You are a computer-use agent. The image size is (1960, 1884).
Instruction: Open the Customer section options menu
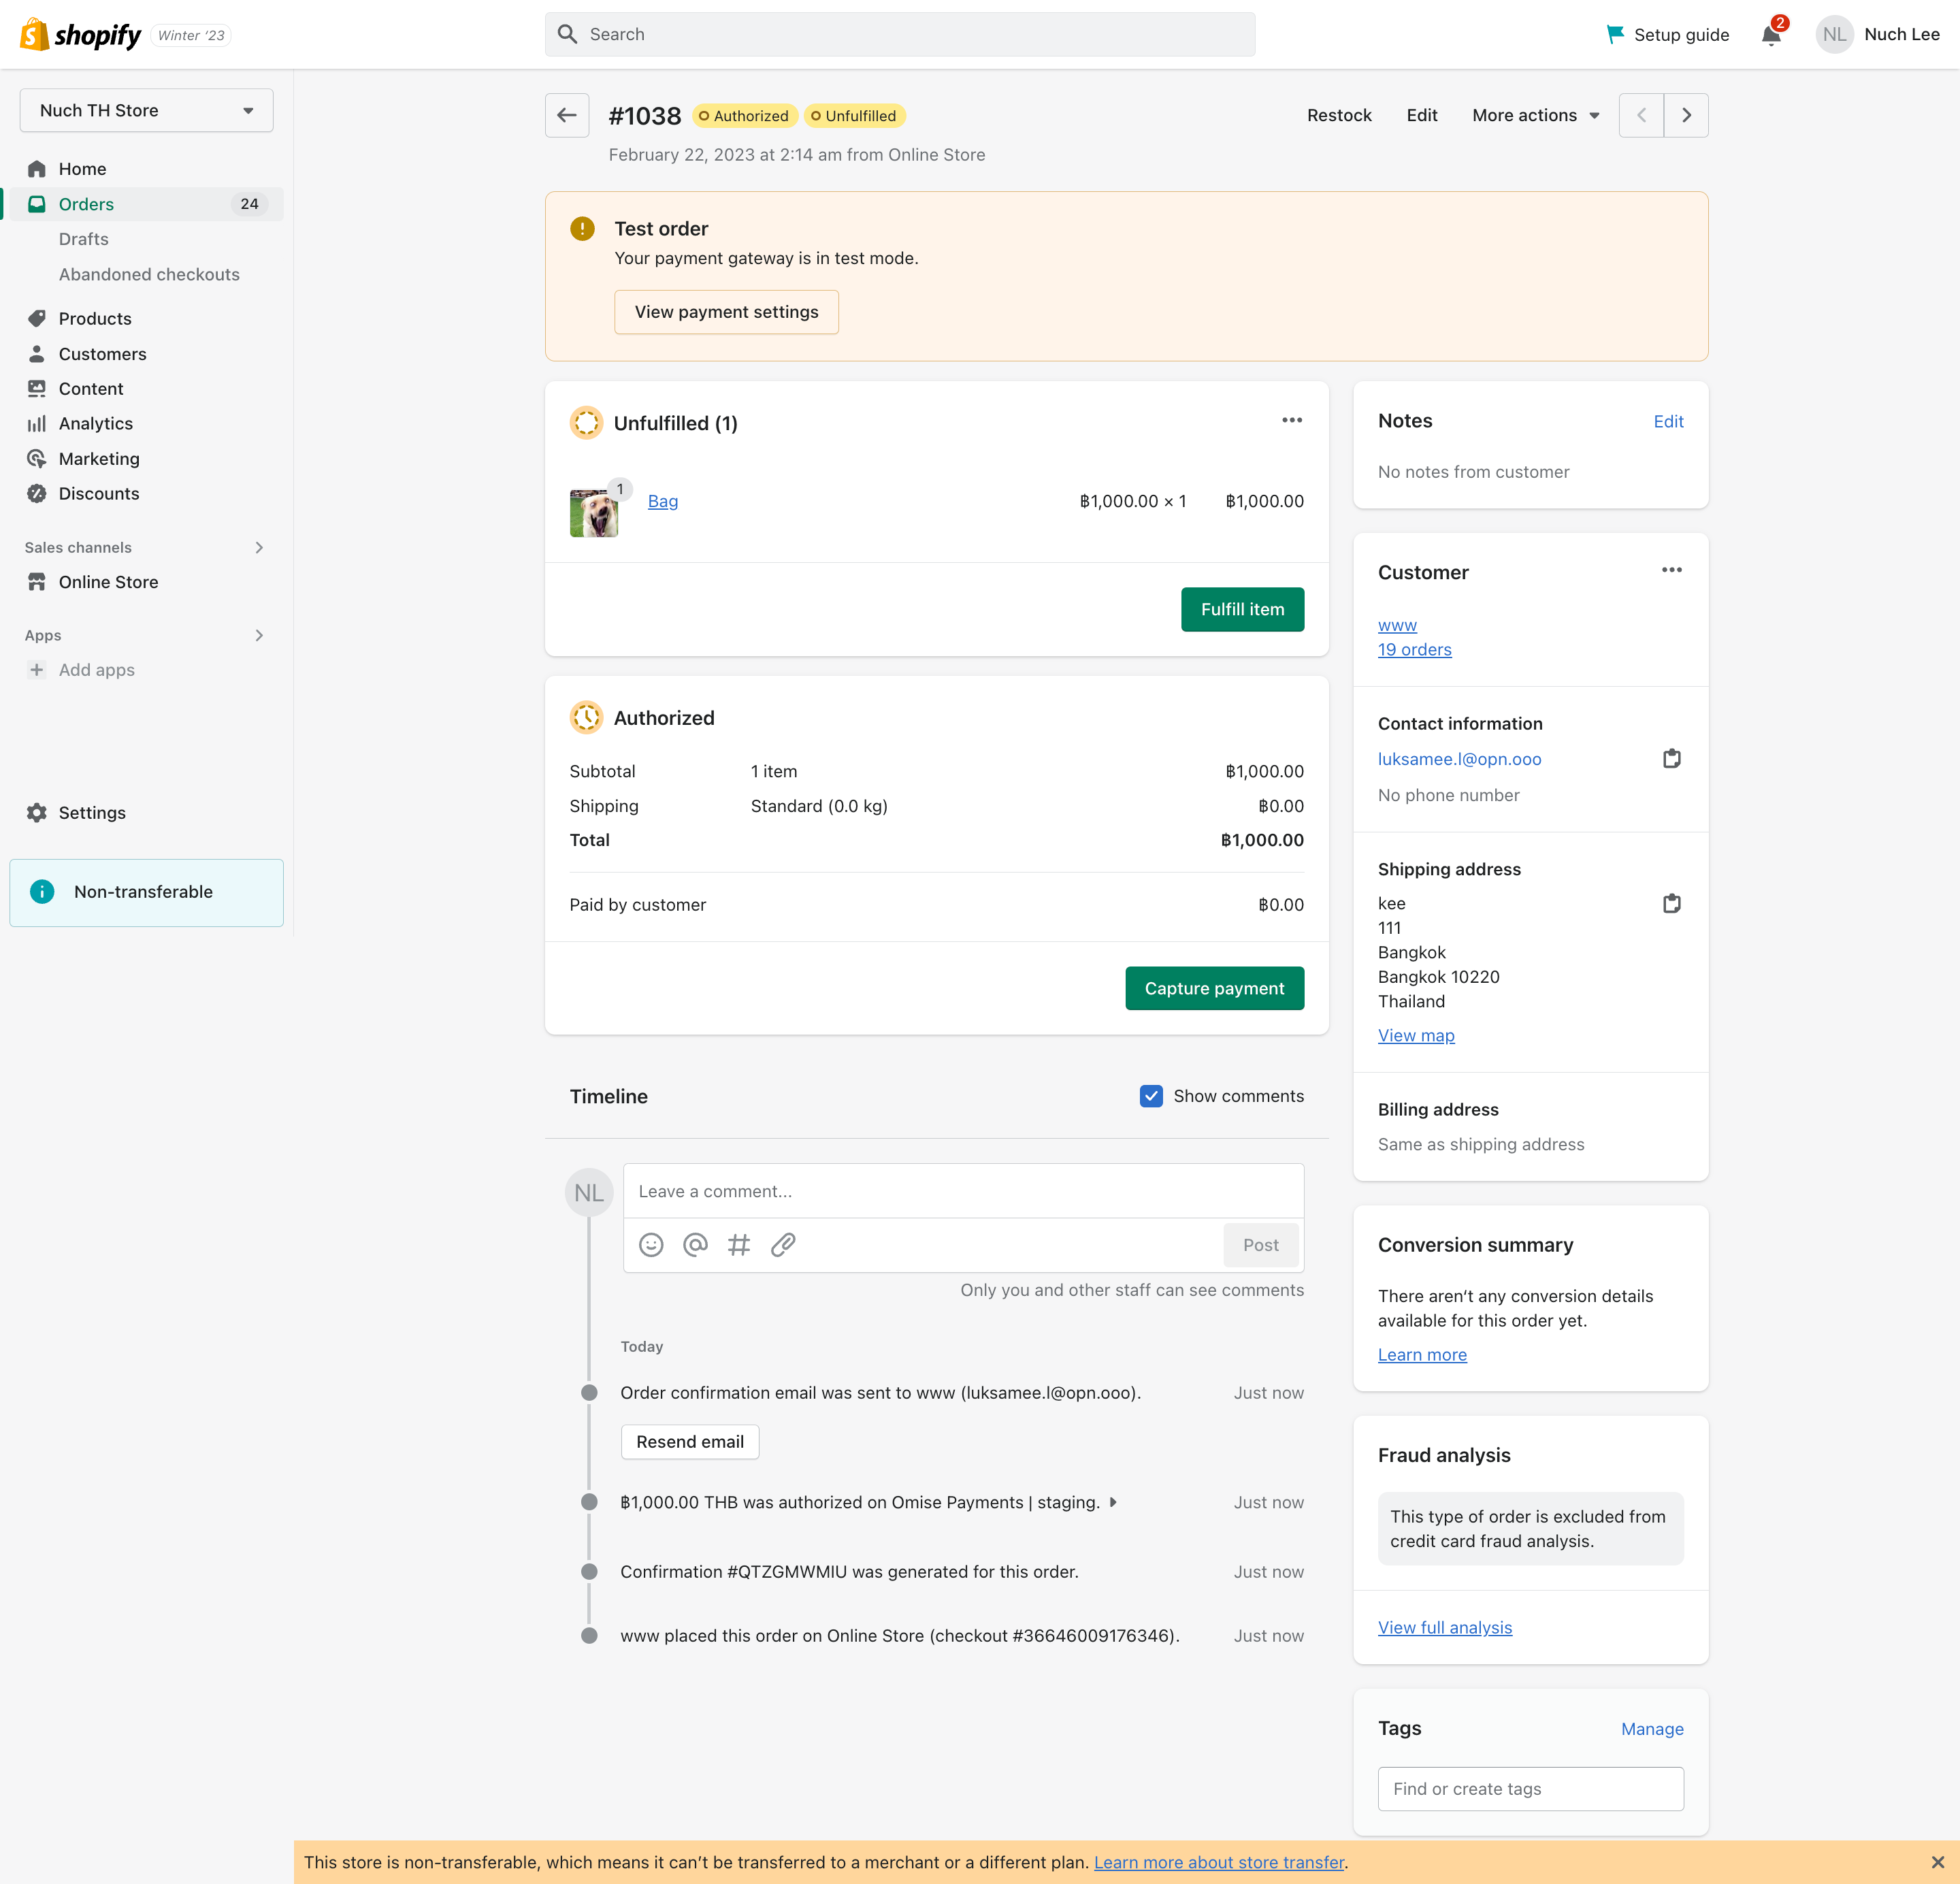[1671, 570]
